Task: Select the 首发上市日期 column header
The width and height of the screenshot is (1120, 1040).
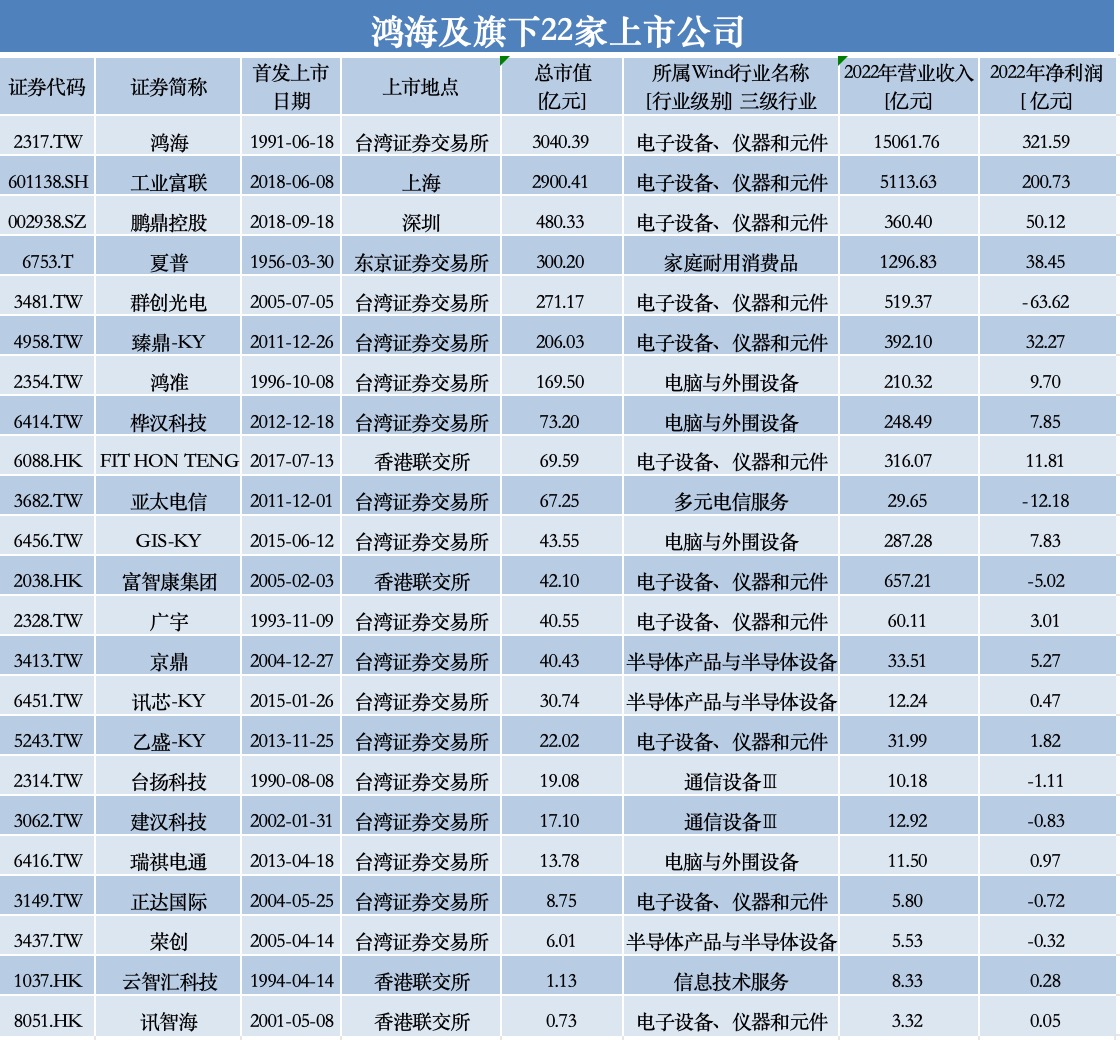Action: 291,87
